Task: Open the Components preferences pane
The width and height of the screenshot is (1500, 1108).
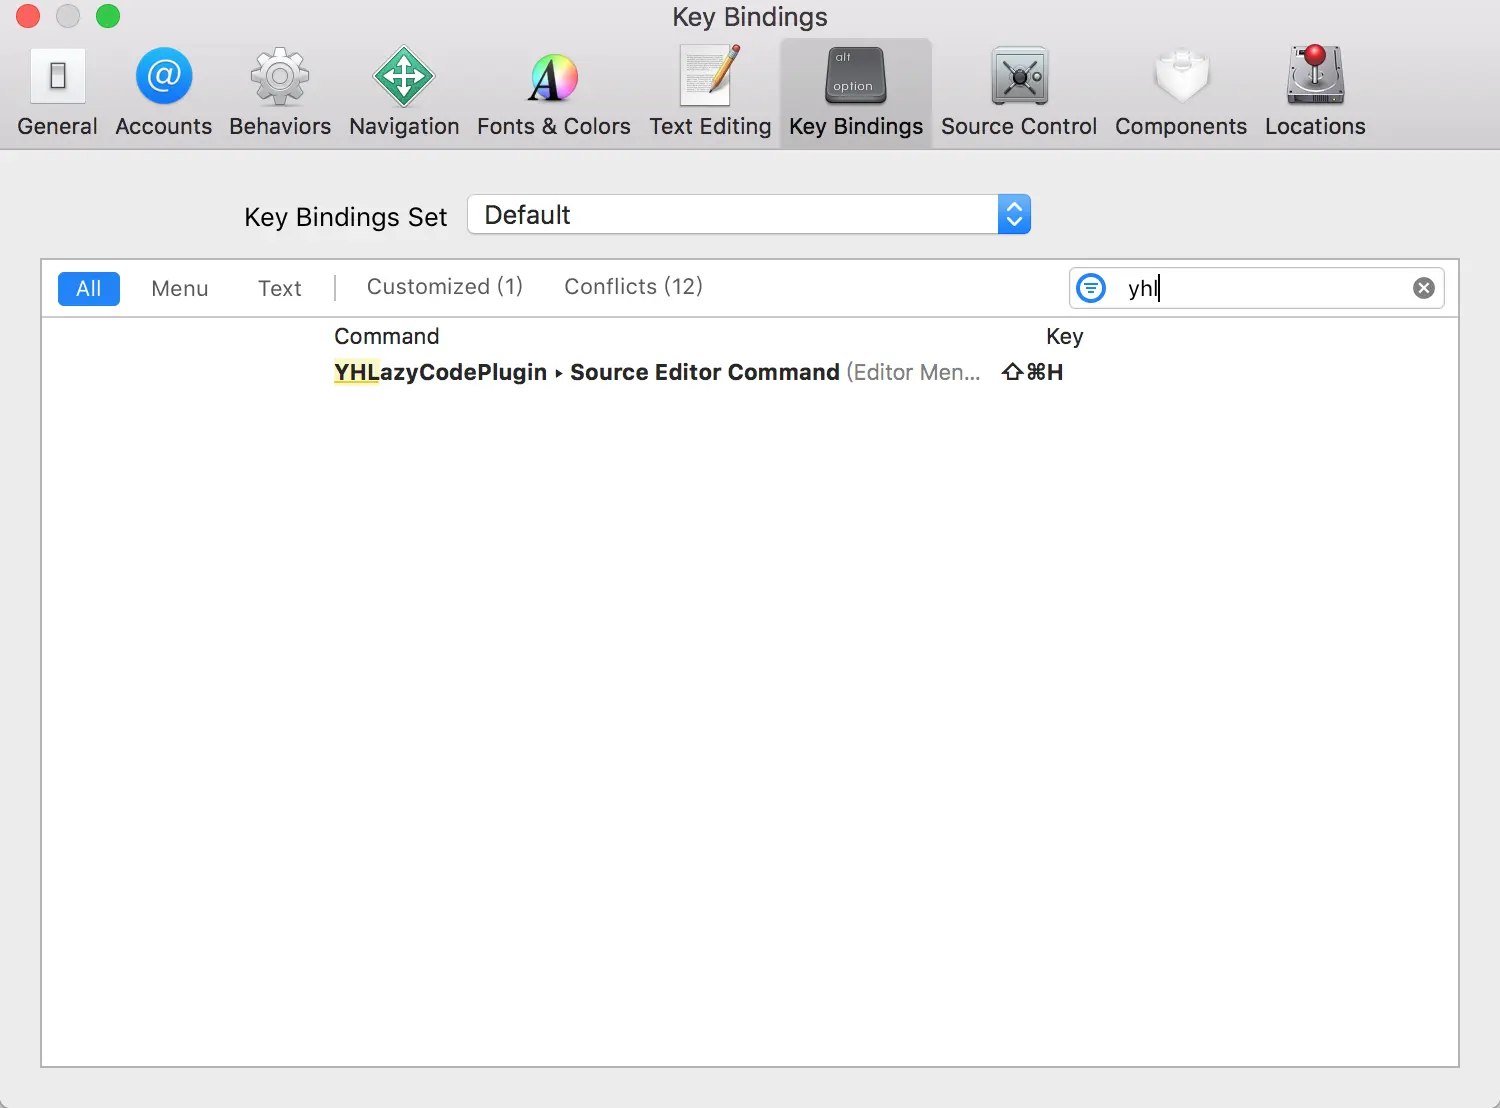Action: (x=1181, y=92)
